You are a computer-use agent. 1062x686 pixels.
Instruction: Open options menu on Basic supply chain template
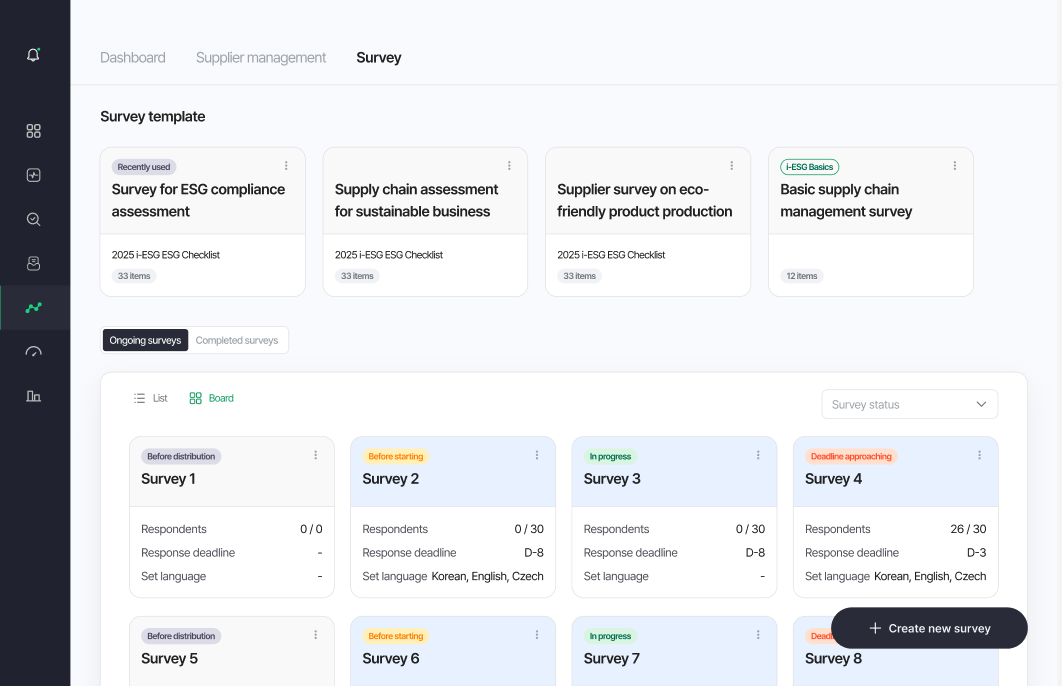pos(955,166)
